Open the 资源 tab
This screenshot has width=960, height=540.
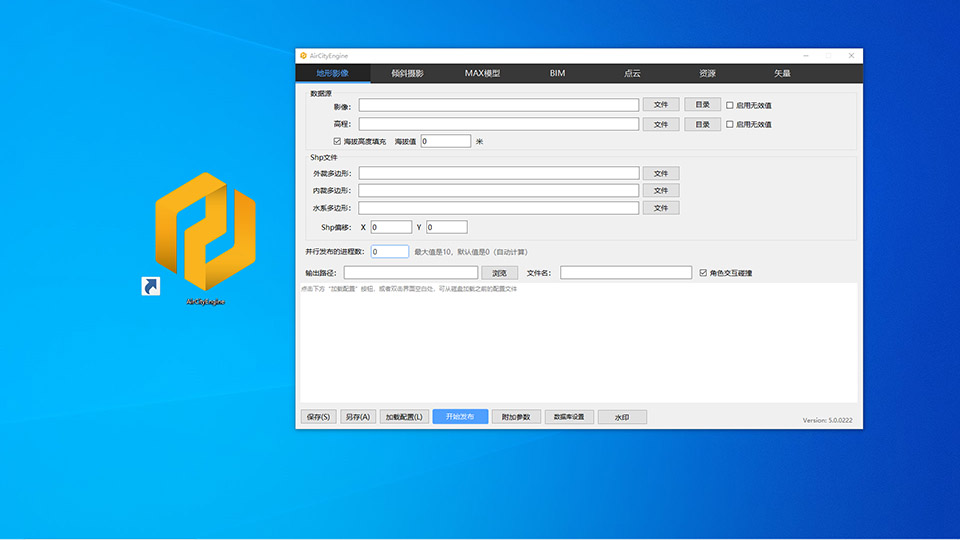[x=707, y=73]
